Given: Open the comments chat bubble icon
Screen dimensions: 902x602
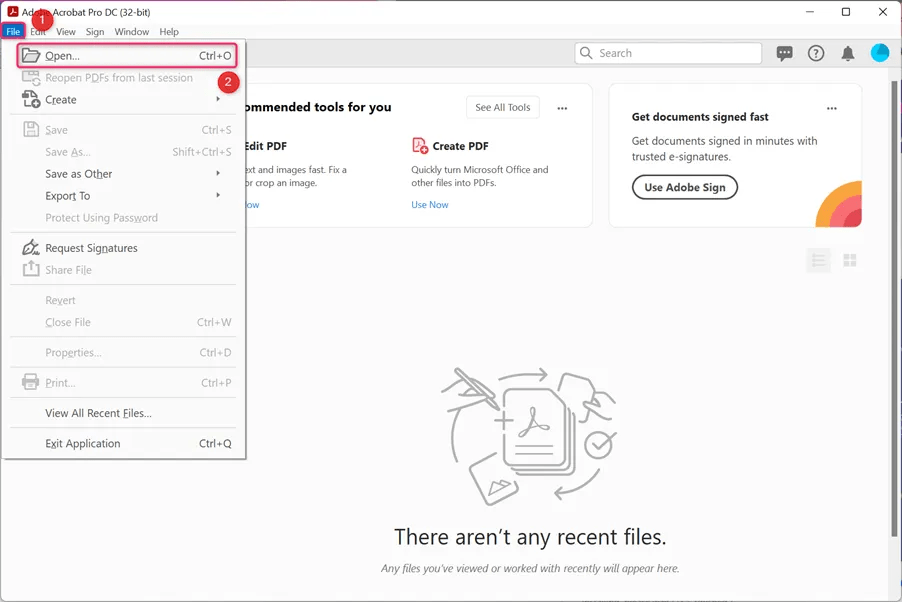Looking at the screenshot, I should (784, 54).
